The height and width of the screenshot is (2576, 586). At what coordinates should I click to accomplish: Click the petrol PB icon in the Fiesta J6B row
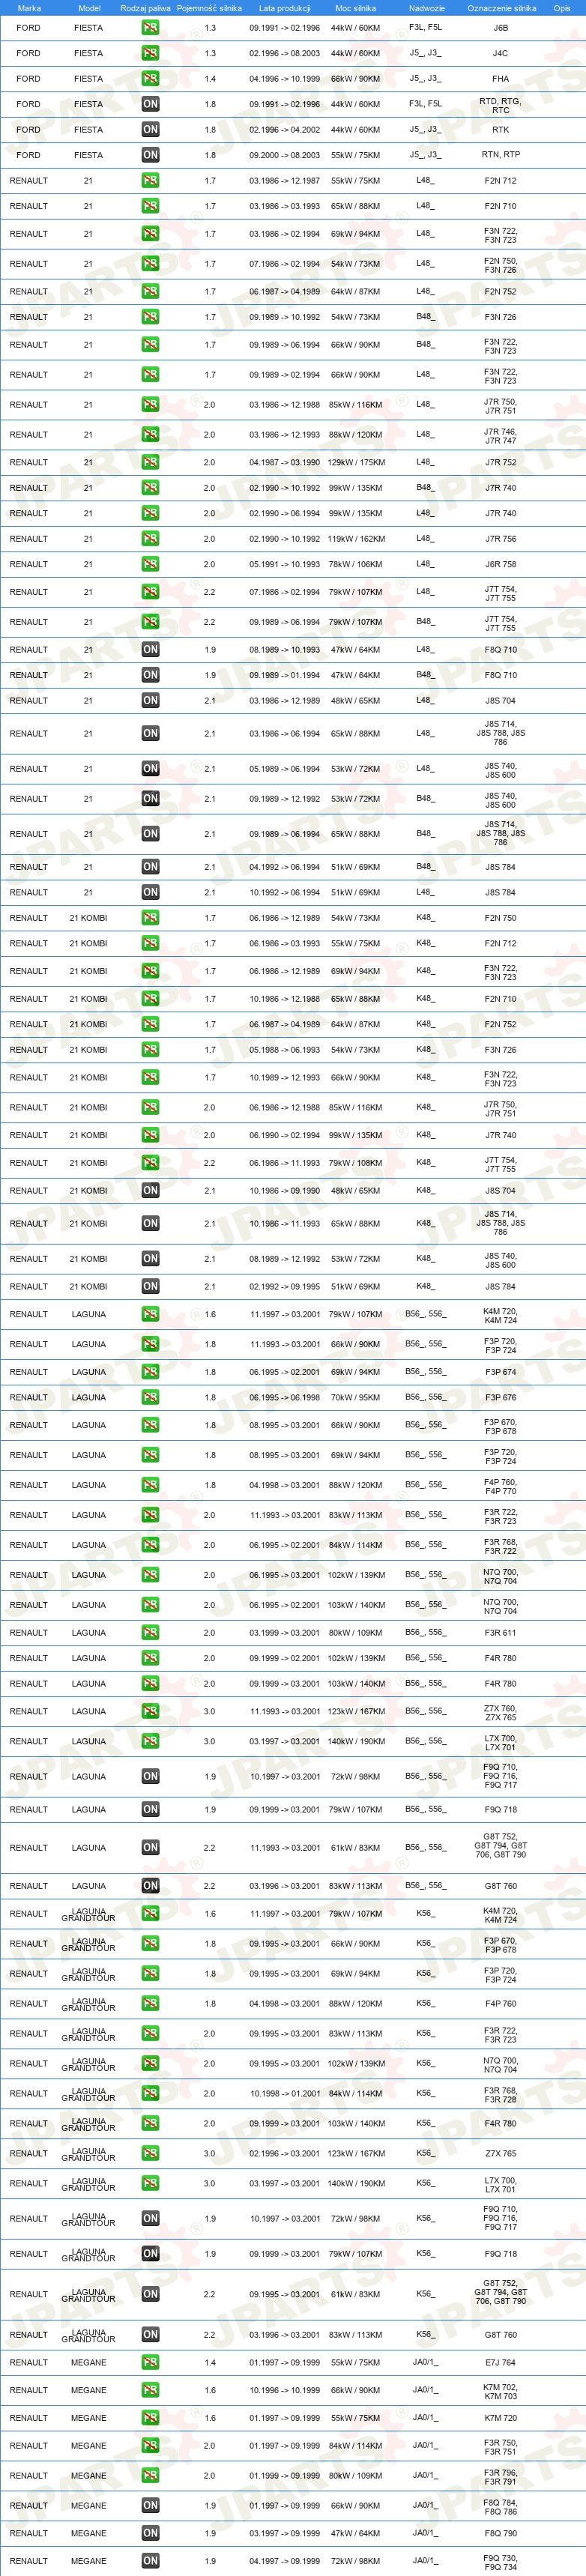click(x=150, y=28)
